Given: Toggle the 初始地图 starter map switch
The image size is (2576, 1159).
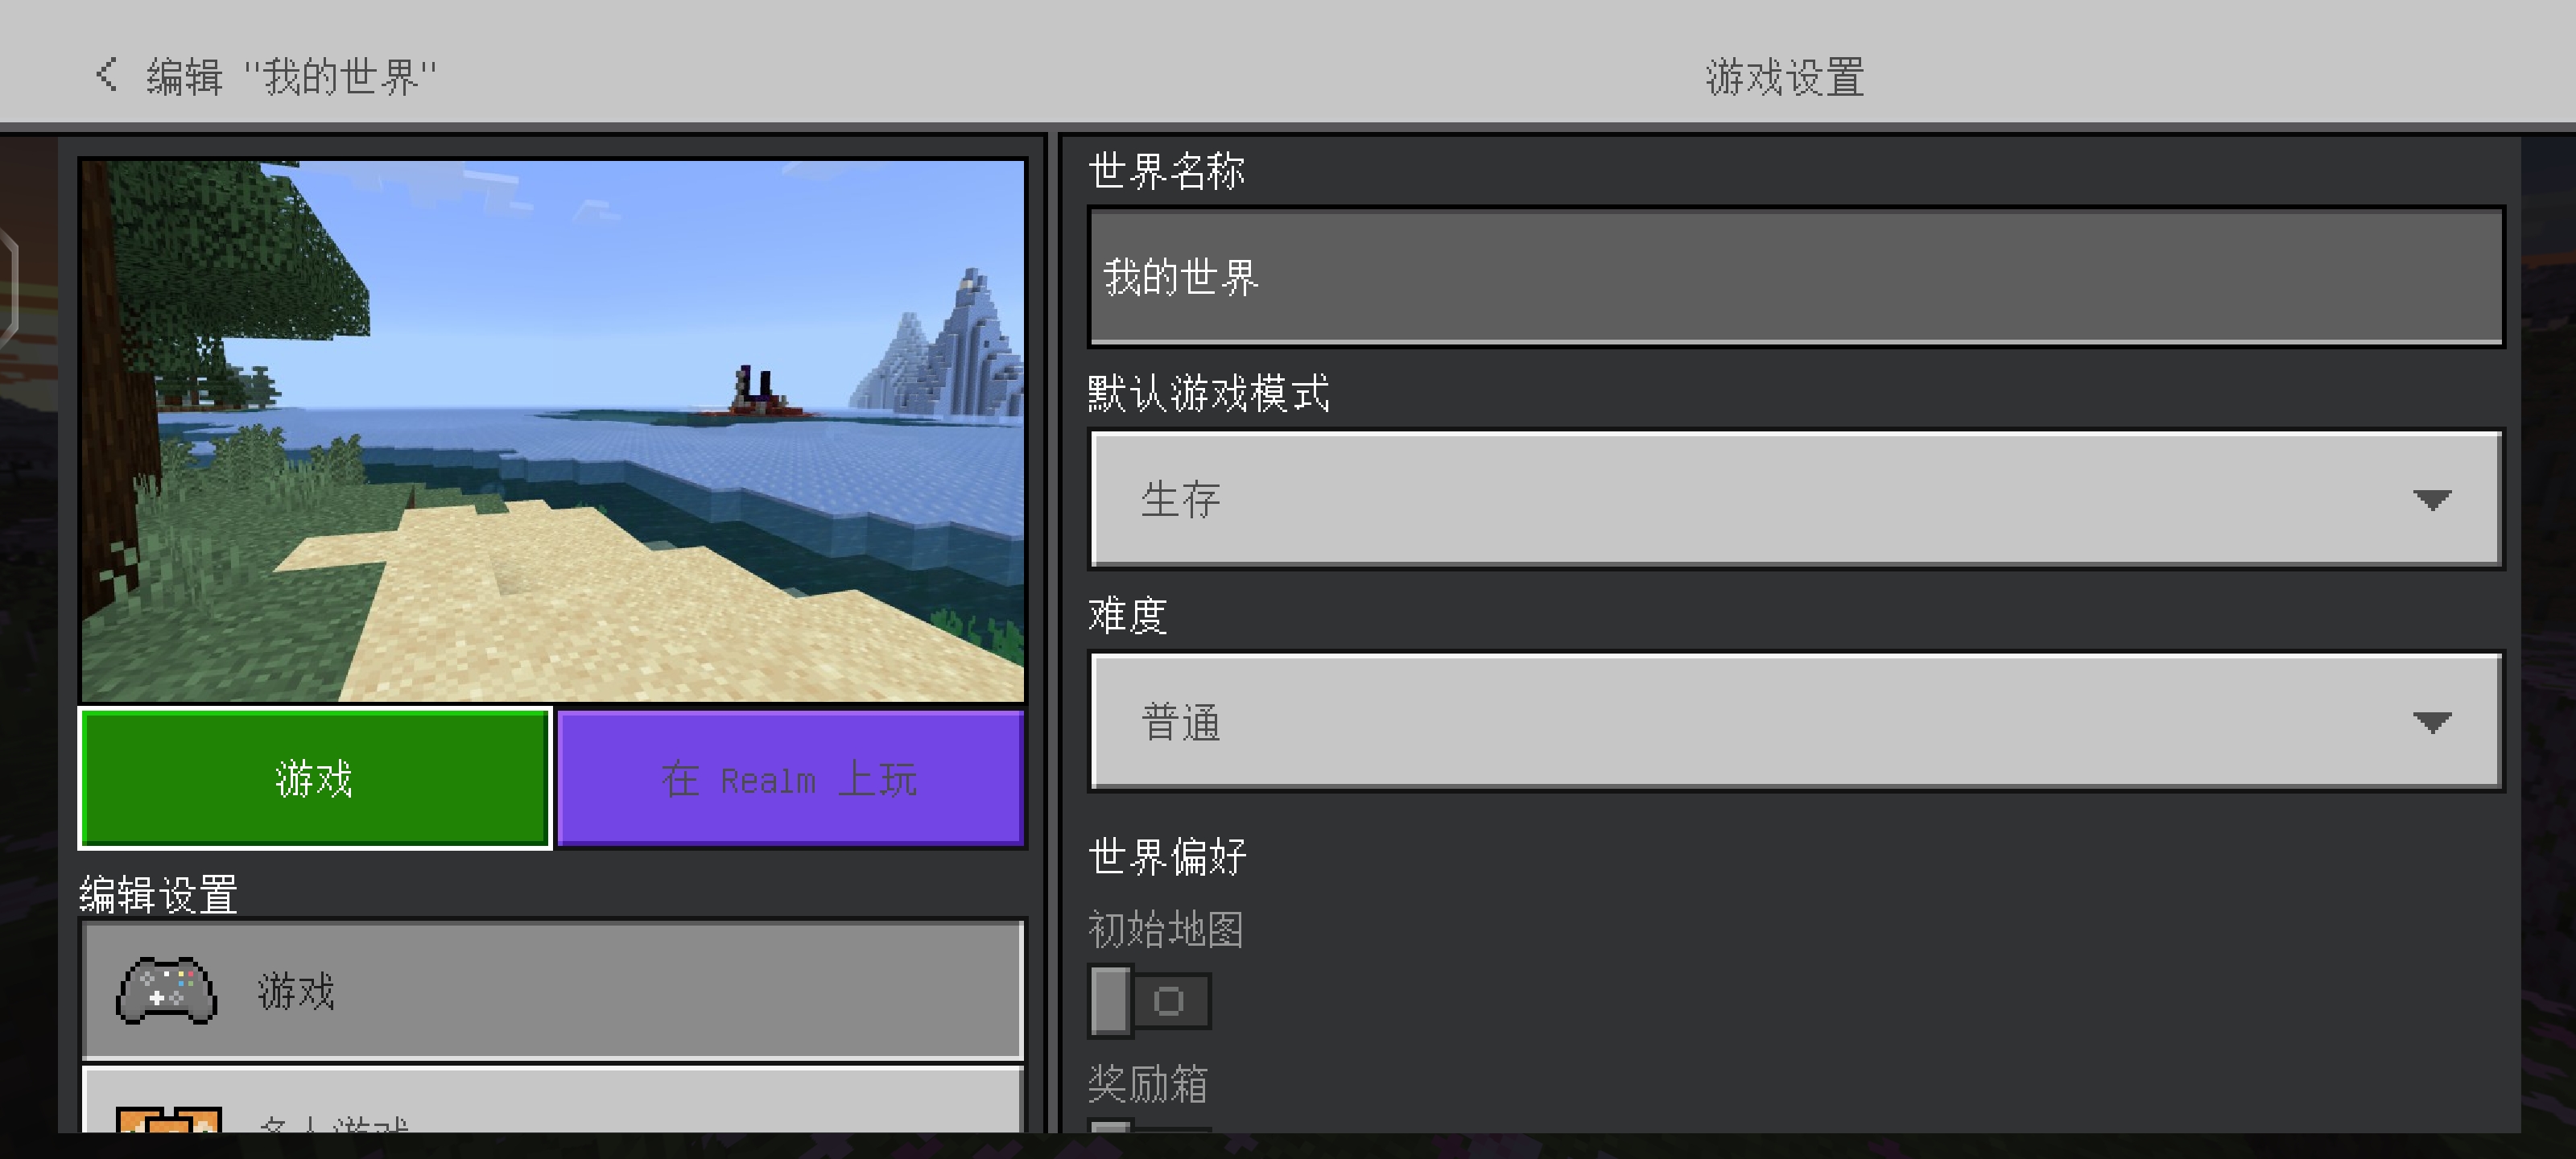Looking at the screenshot, I should [x=1149, y=1000].
